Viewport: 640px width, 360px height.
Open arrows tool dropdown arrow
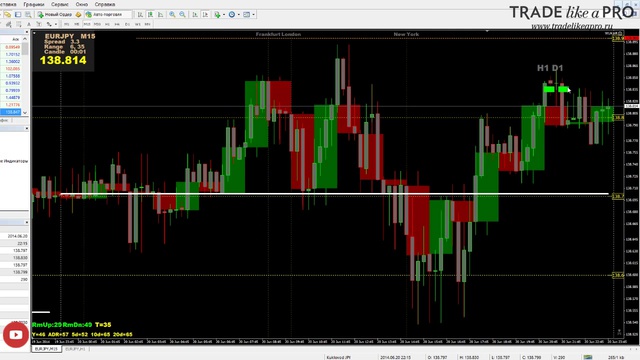(56, 24)
